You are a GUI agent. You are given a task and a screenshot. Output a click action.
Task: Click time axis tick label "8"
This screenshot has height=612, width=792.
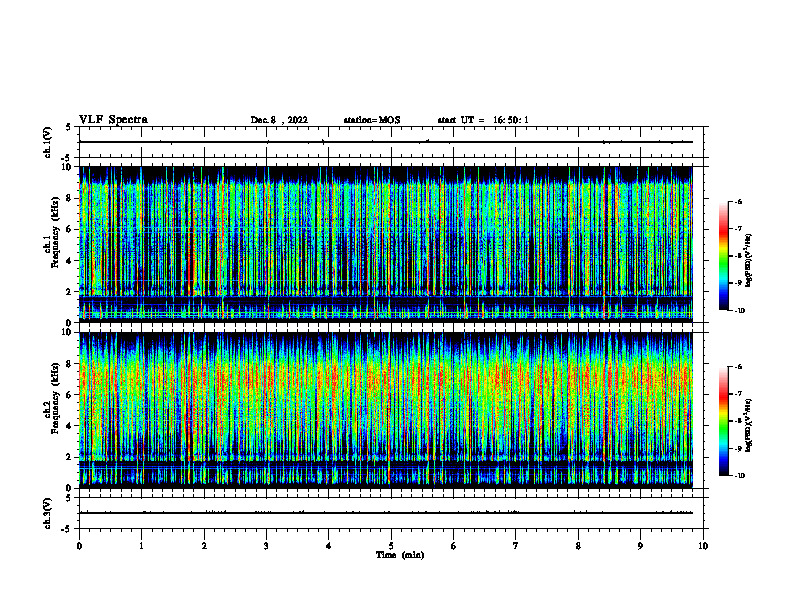[x=578, y=546]
